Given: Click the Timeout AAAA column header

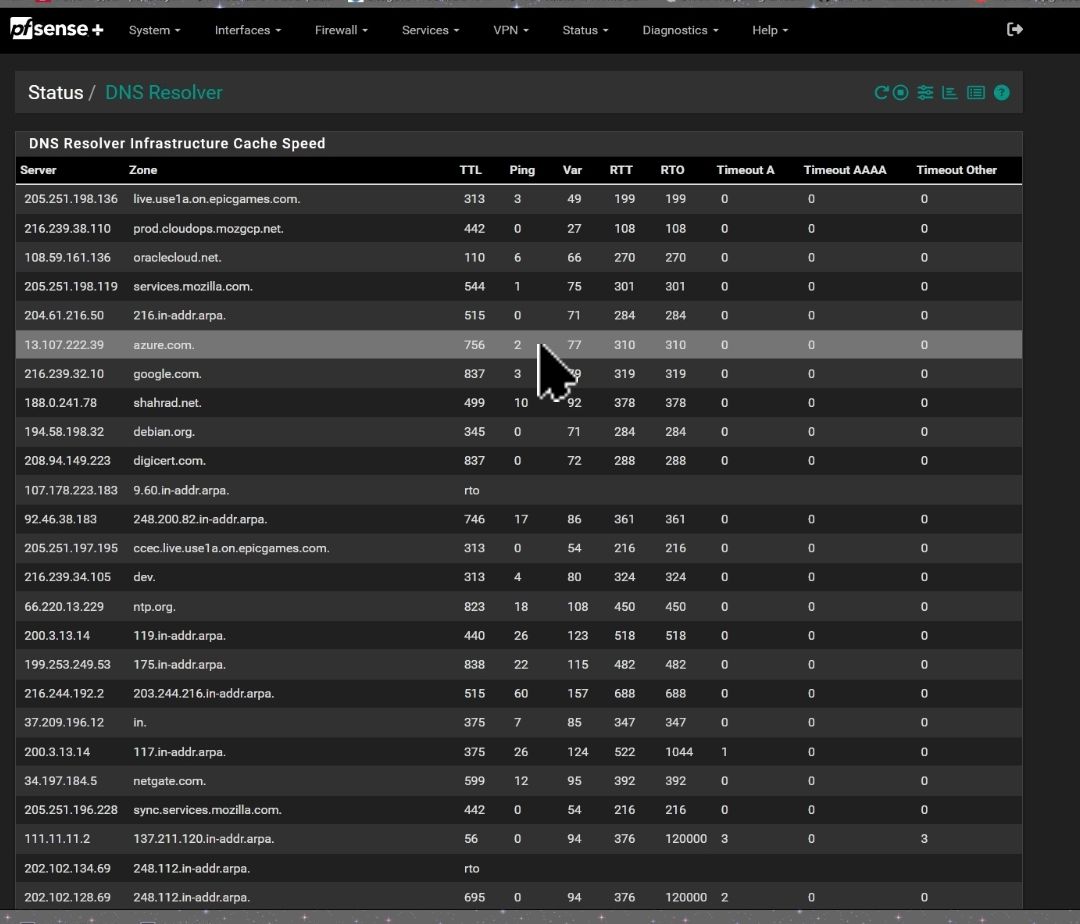Looking at the screenshot, I should tap(845, 170).
